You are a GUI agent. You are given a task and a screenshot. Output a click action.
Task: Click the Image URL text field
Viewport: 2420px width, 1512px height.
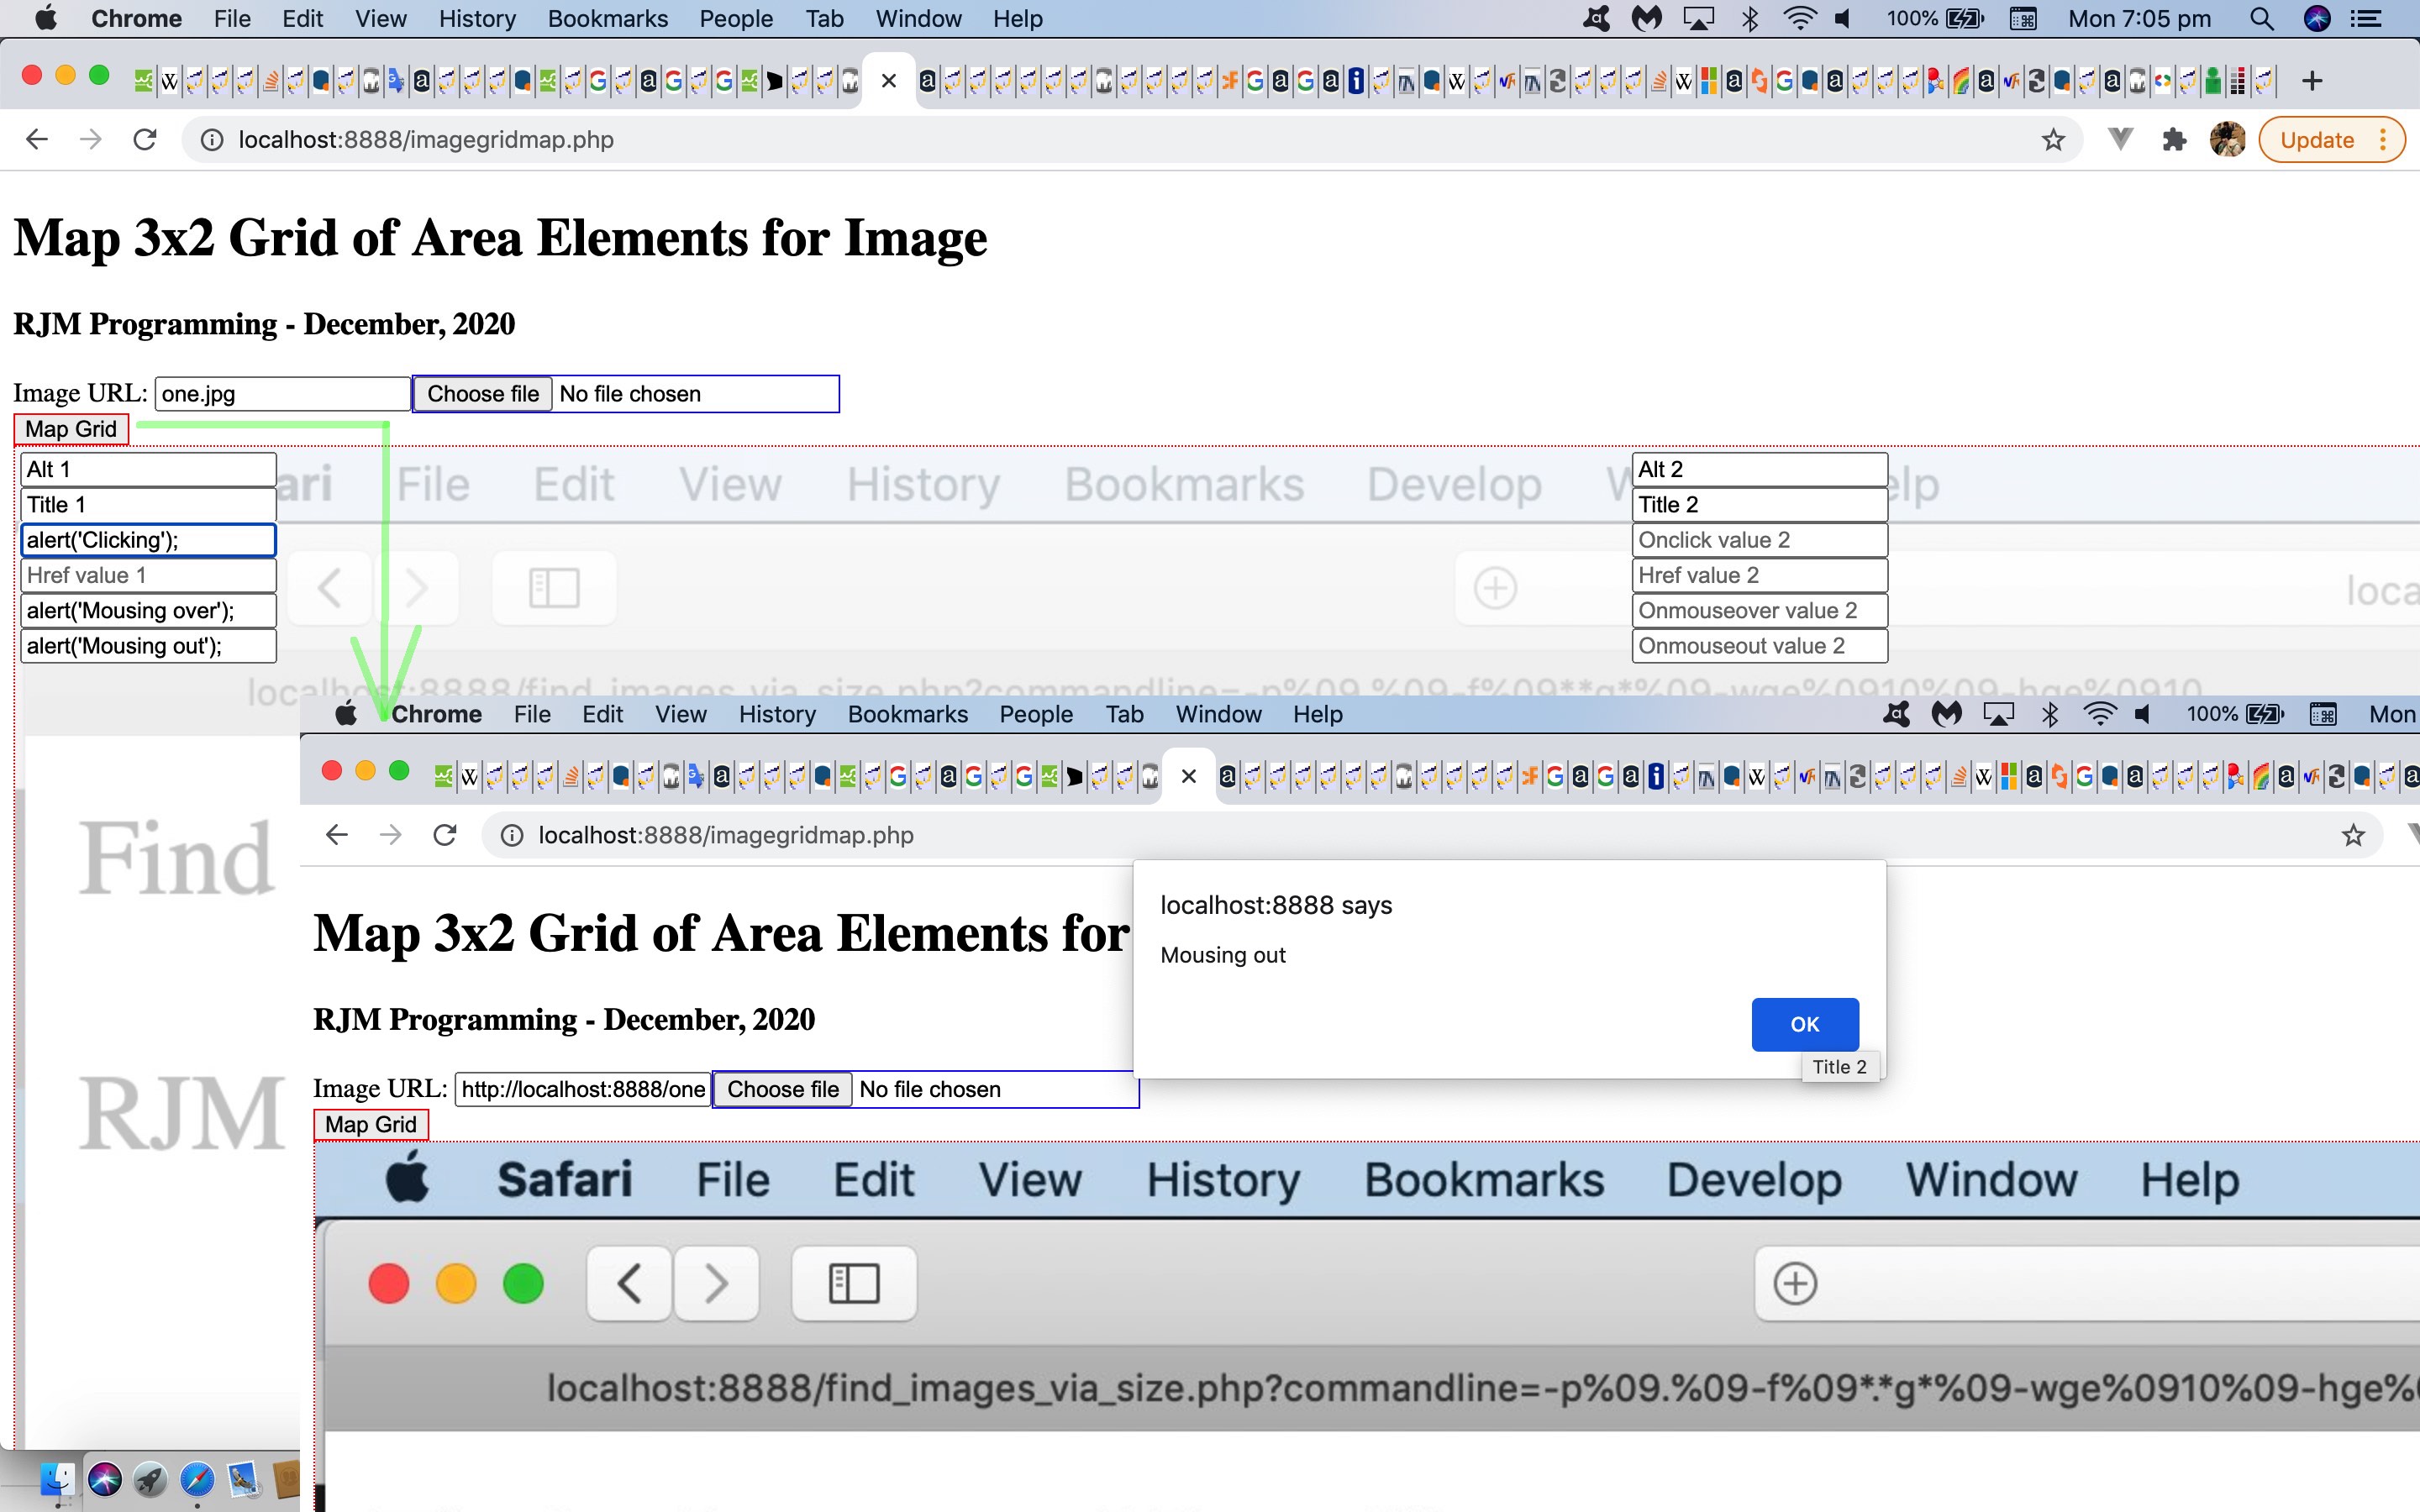pyautogui.click(x=282, y=394)
